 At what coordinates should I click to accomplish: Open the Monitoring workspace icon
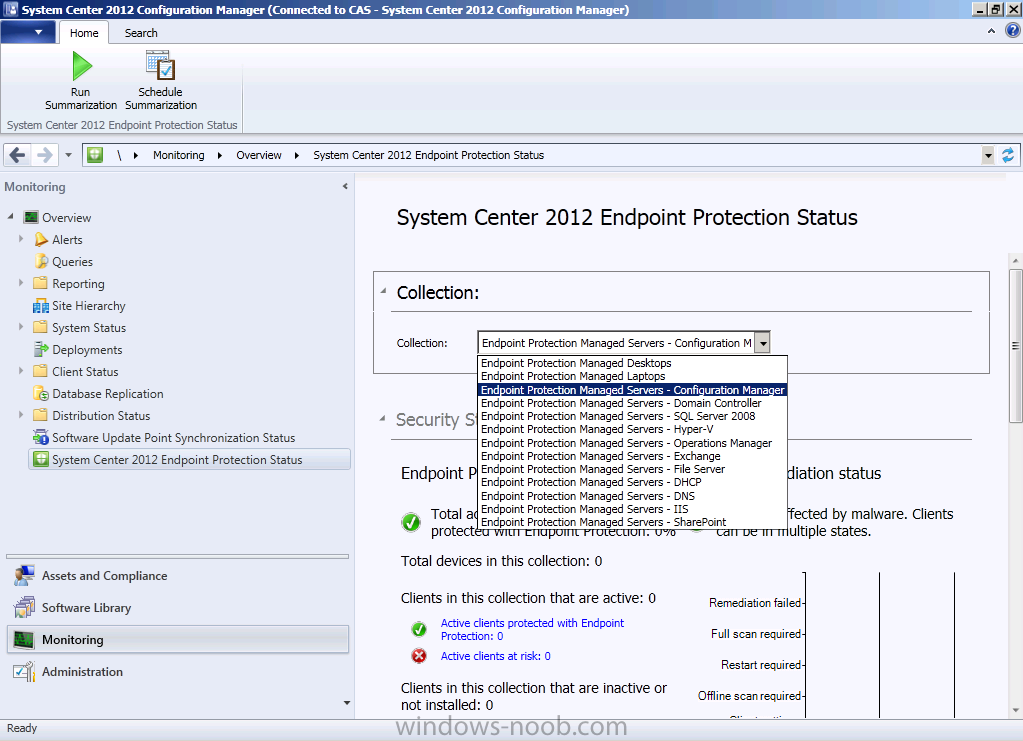coord(25,639)
